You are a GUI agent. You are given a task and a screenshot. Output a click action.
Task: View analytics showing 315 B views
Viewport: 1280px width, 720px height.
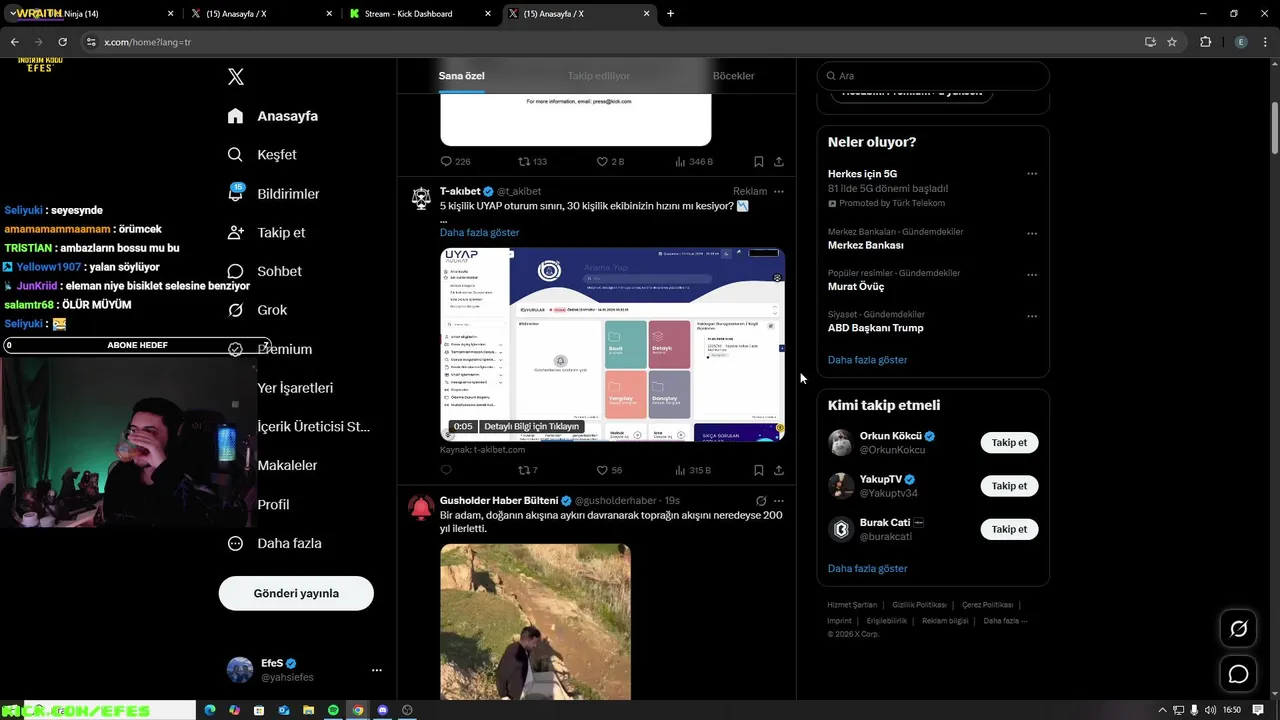coord(693,470)
